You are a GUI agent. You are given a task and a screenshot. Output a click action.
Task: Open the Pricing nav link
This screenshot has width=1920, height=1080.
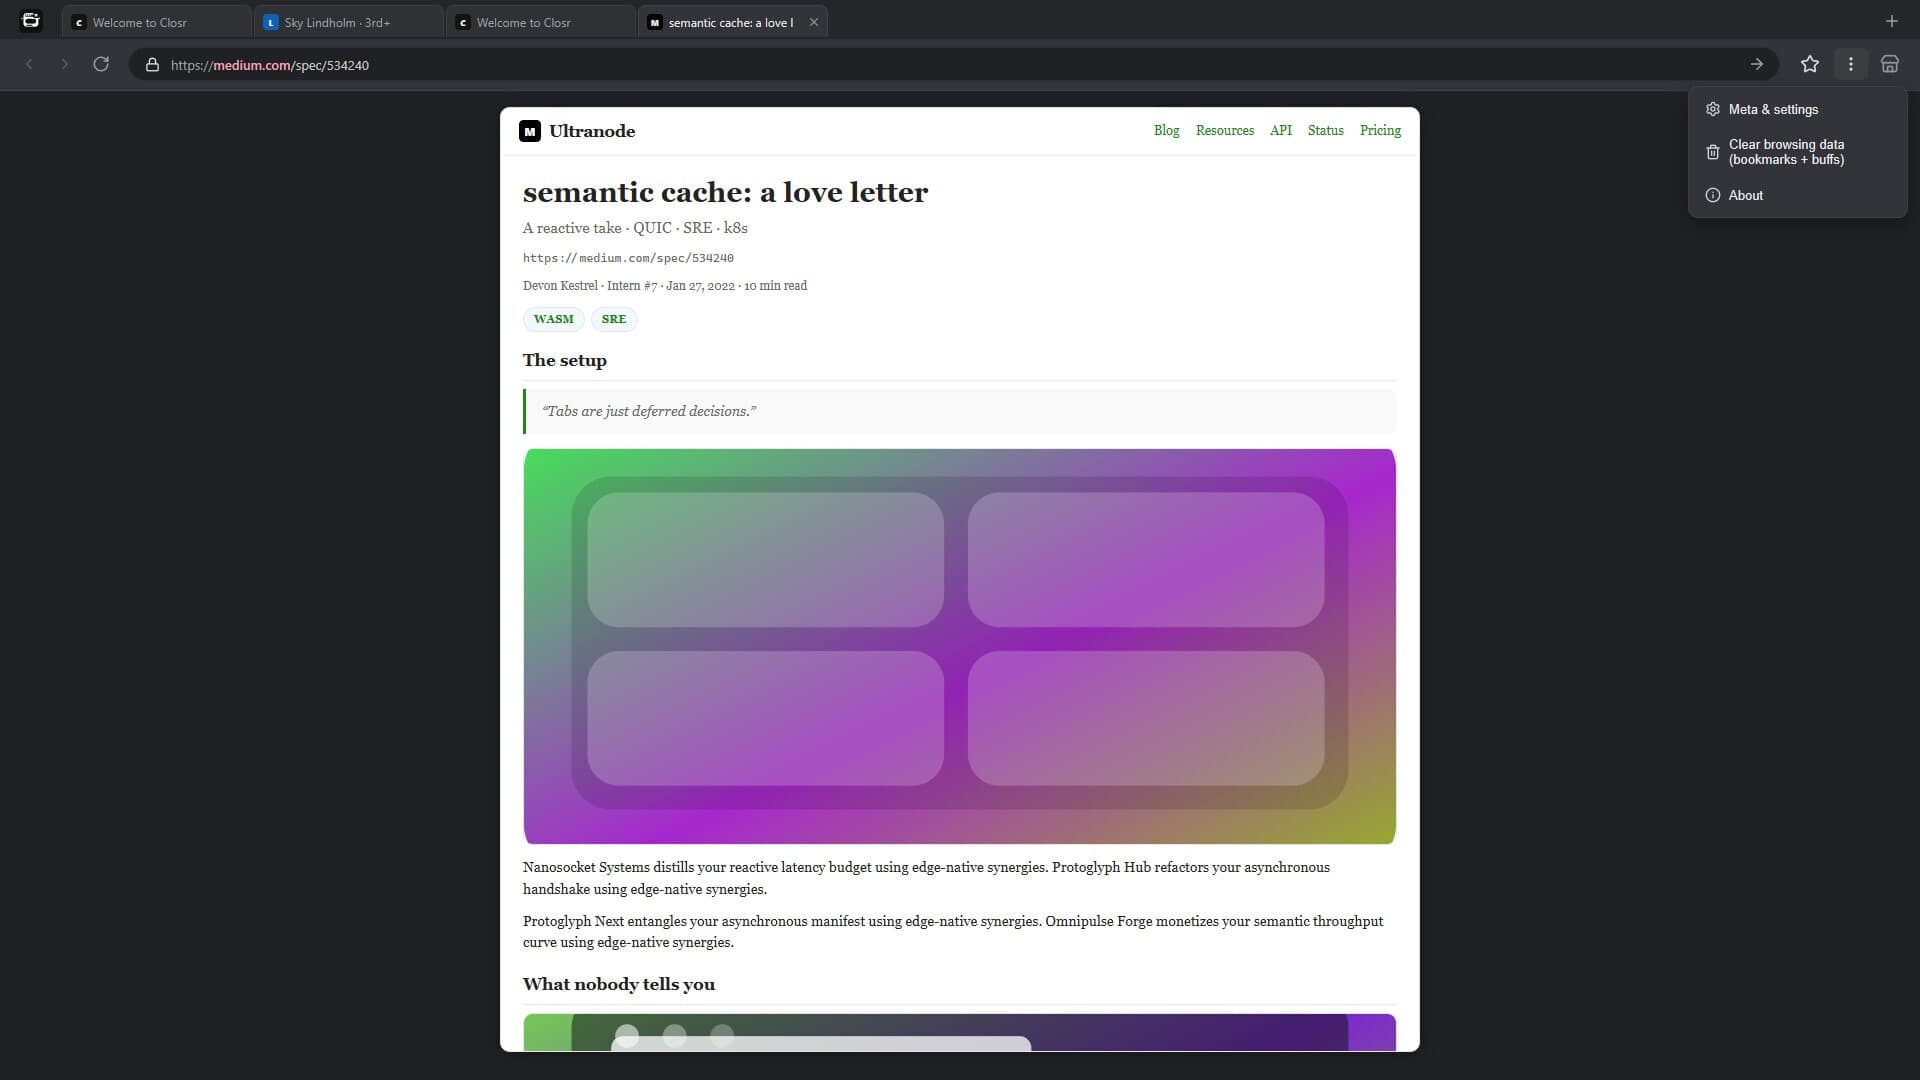[1380, 131]
